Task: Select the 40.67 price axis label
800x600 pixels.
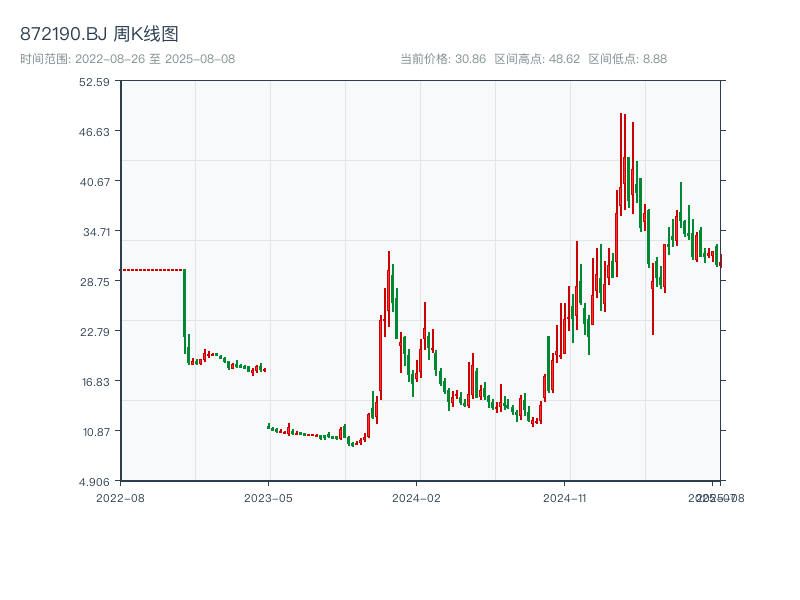Action: tap(94, 182)
